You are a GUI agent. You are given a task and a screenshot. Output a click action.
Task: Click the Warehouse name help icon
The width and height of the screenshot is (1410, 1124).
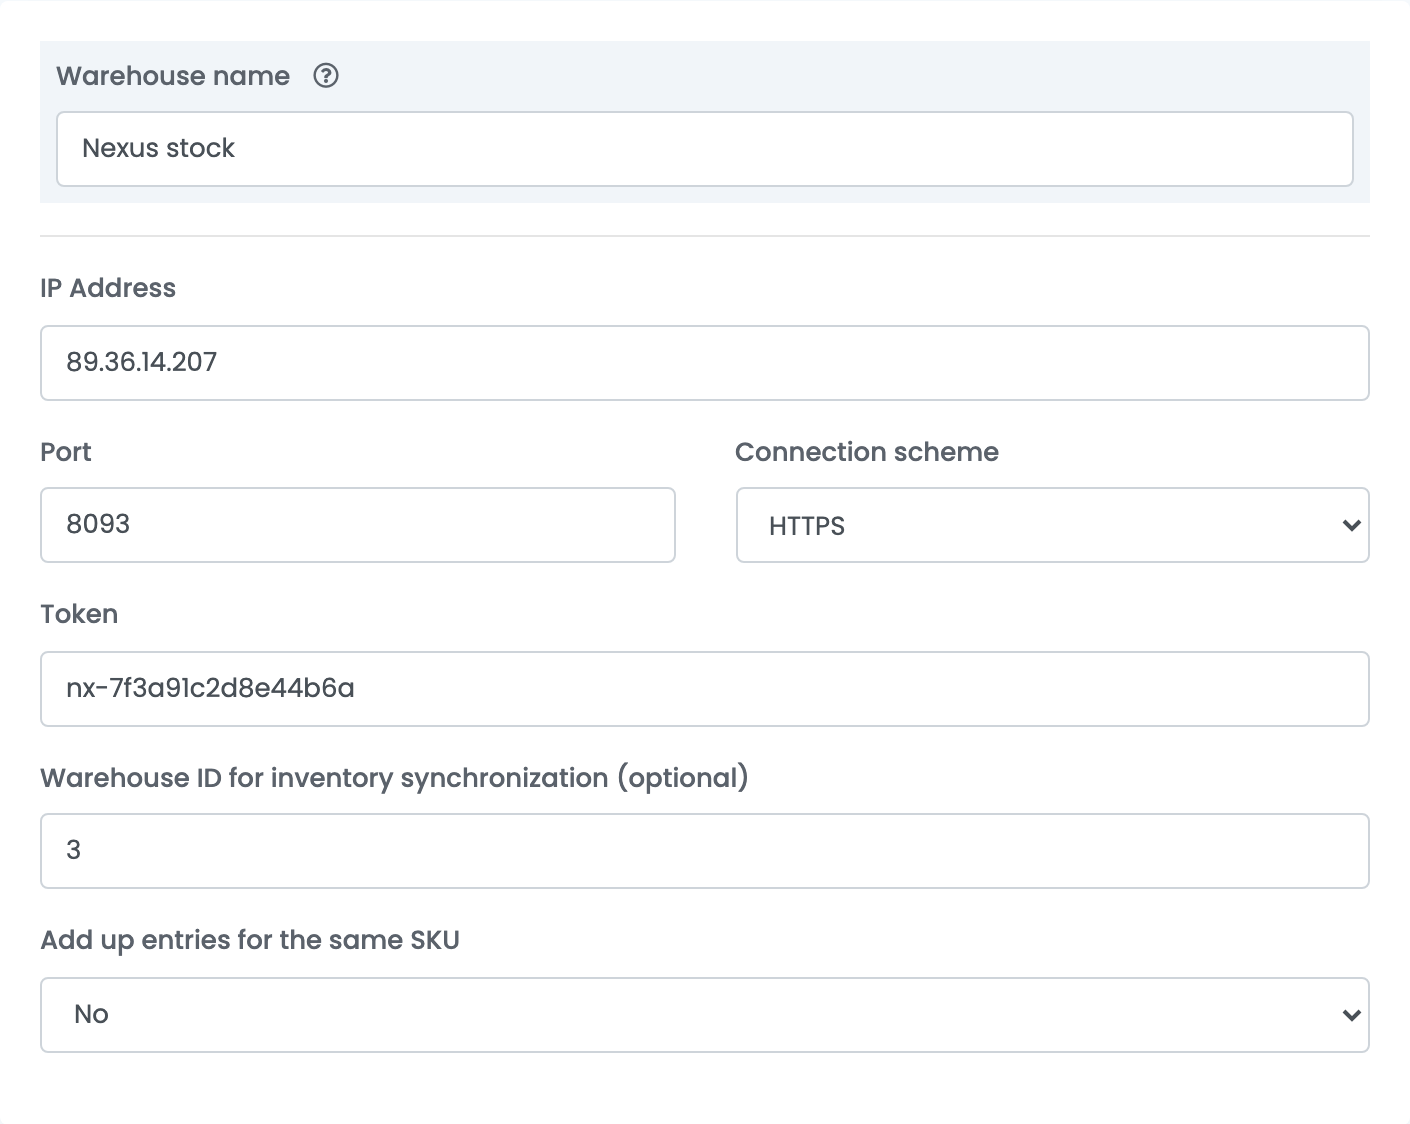(326, 76)
